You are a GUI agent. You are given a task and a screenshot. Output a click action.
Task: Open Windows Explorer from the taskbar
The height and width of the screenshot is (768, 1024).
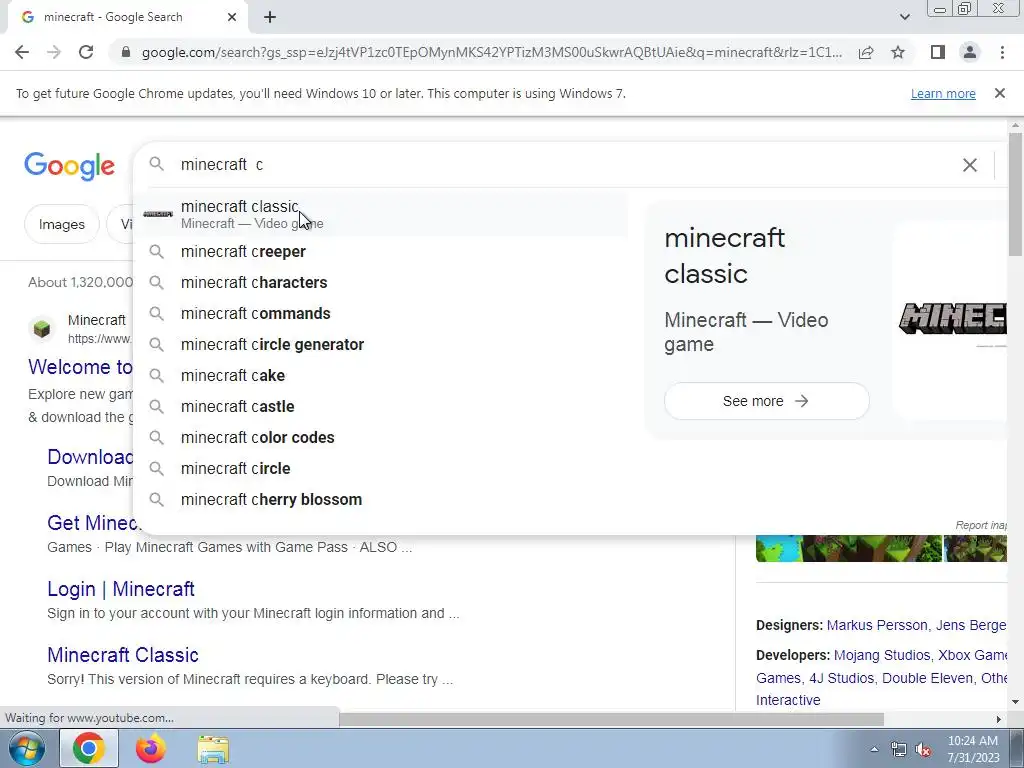pyautogui.click(x=213, y=749)
